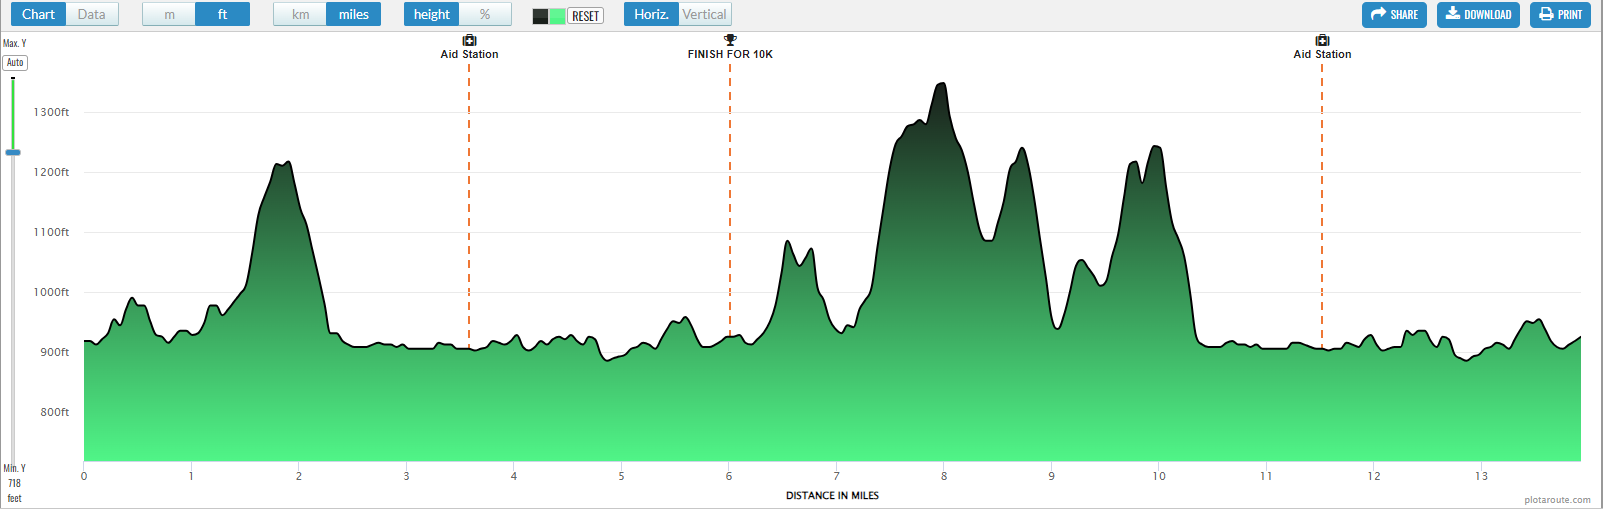Screen dimensions: 1603x509
Task: Set elevation units to ft
Action: click(222, 15)
